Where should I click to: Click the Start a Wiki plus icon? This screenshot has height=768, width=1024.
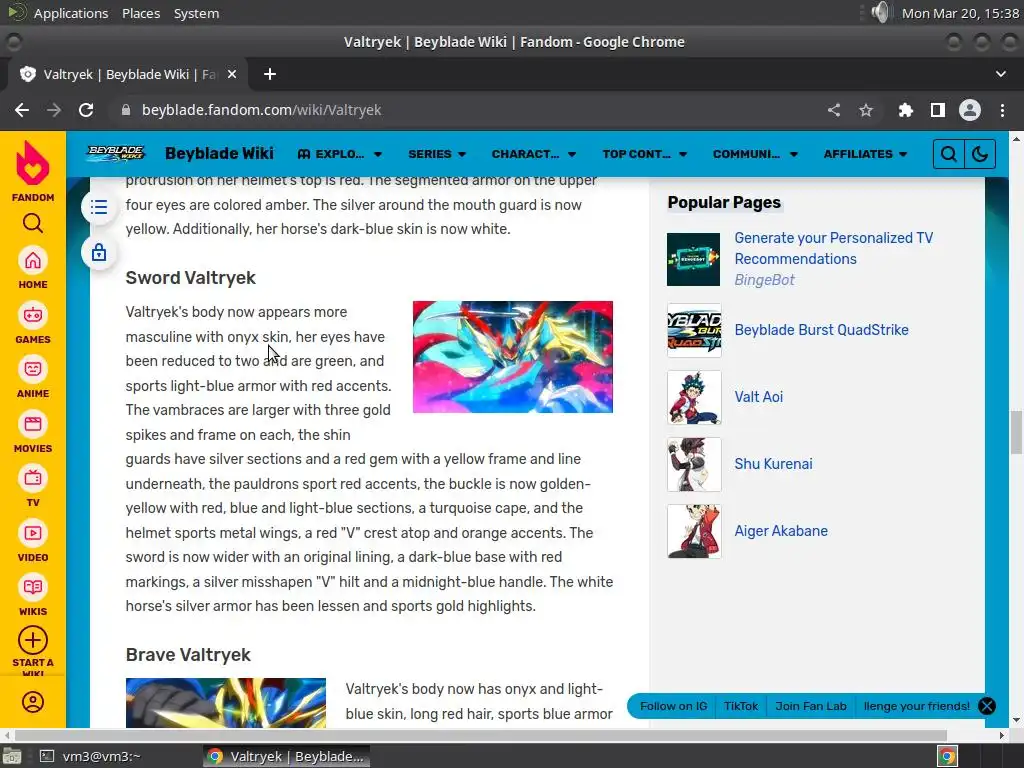[x=33, y=641]
